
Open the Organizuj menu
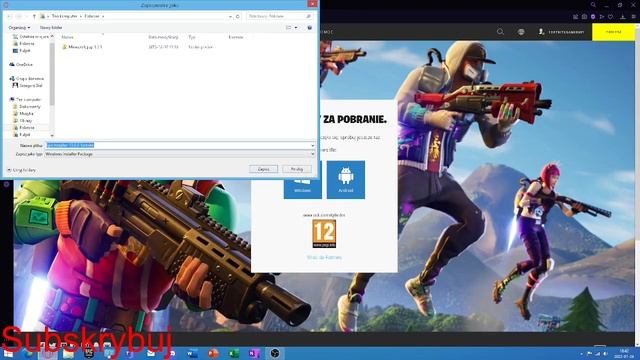tap(19, 27)
